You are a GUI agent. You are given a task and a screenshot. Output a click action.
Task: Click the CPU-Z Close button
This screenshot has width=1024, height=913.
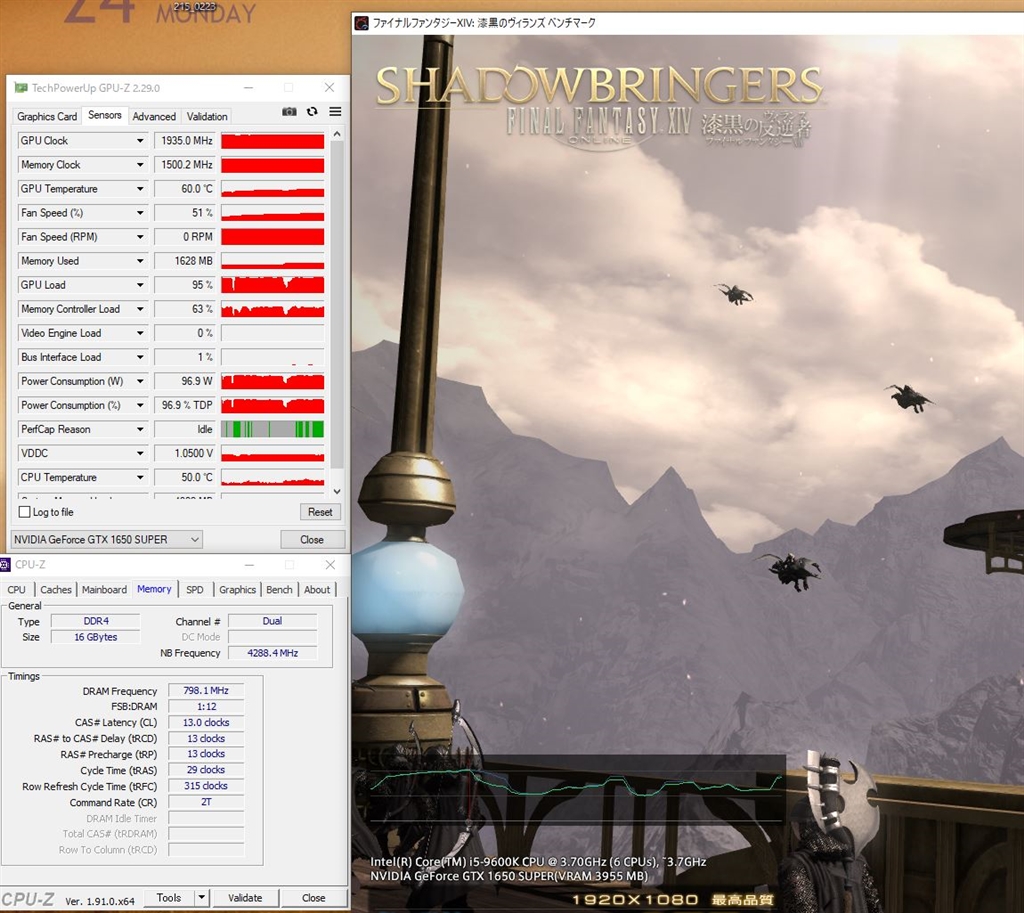313,897
